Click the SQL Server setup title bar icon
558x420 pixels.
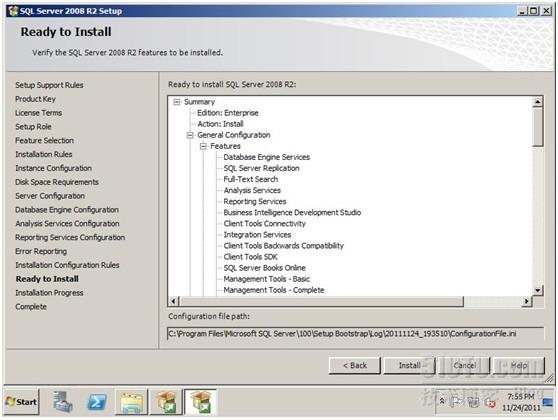(13, 11)
